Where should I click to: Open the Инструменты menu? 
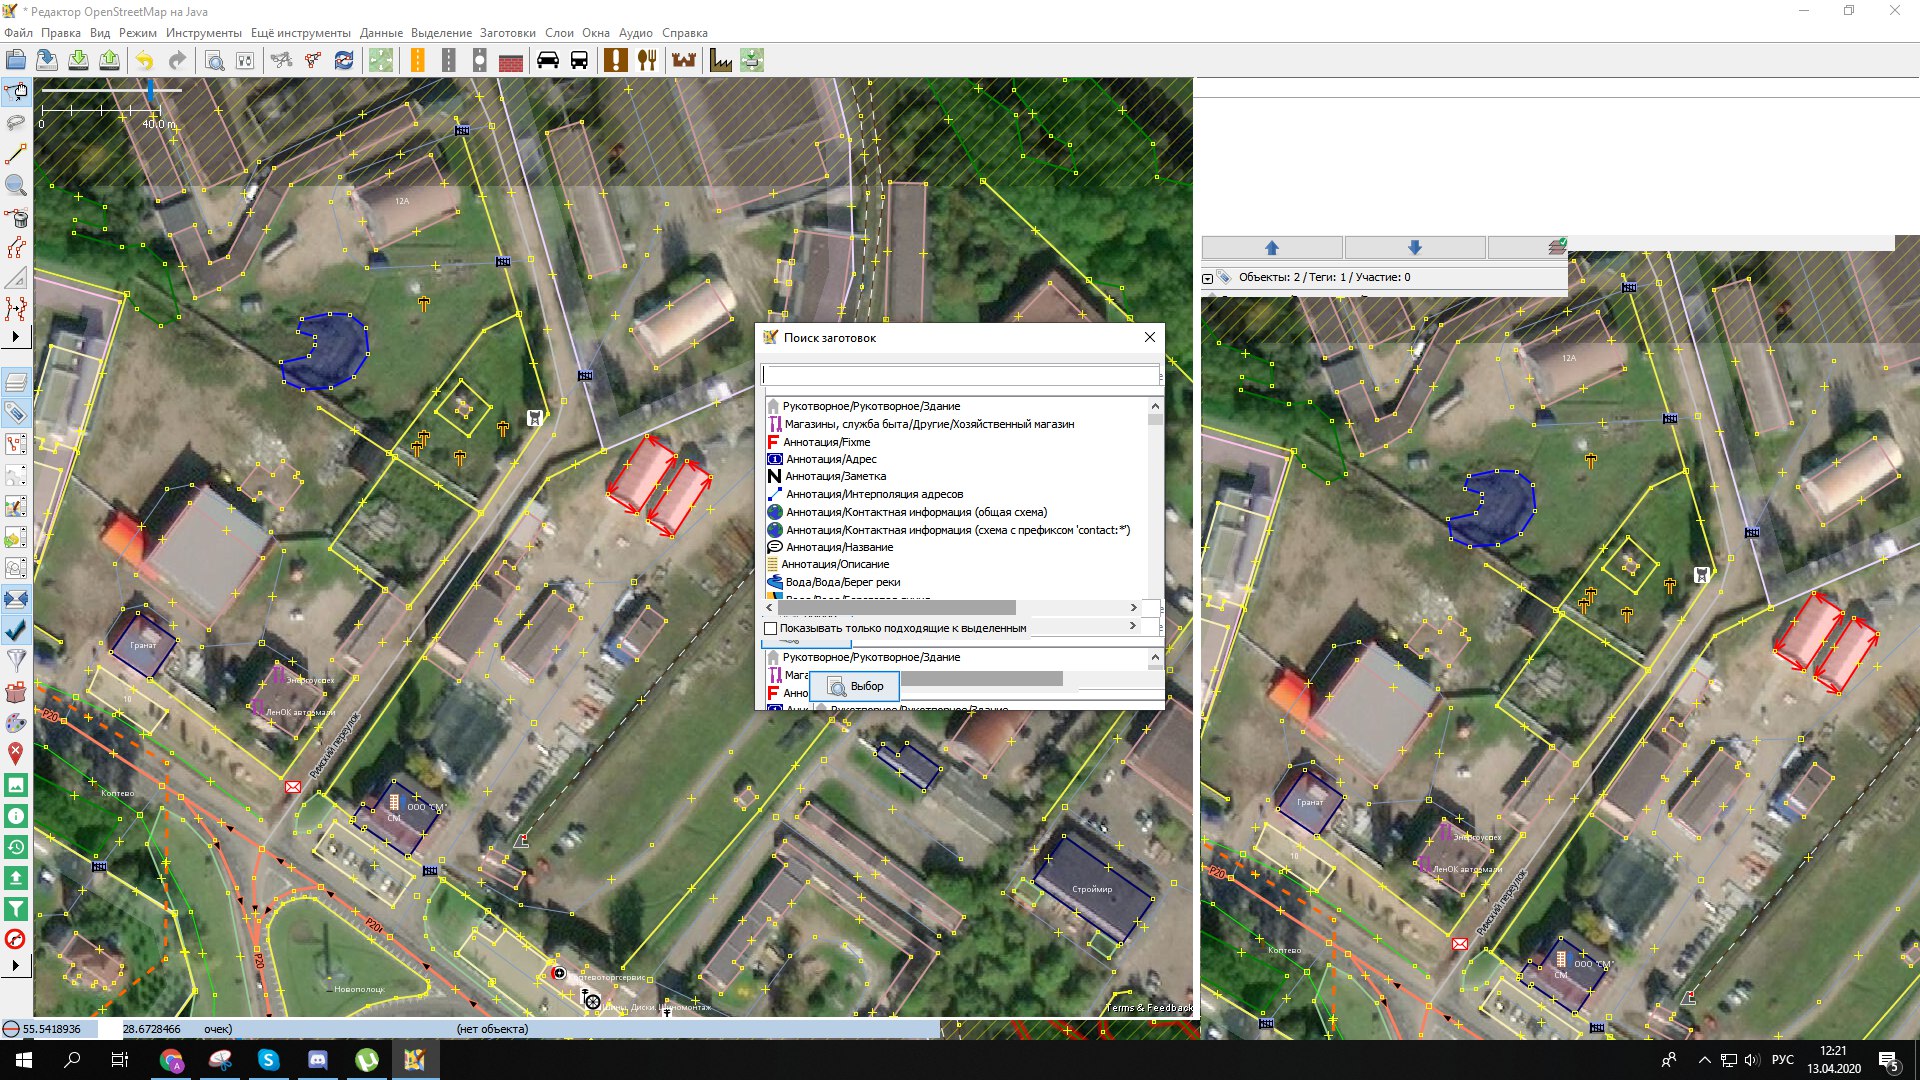(203, 33)
